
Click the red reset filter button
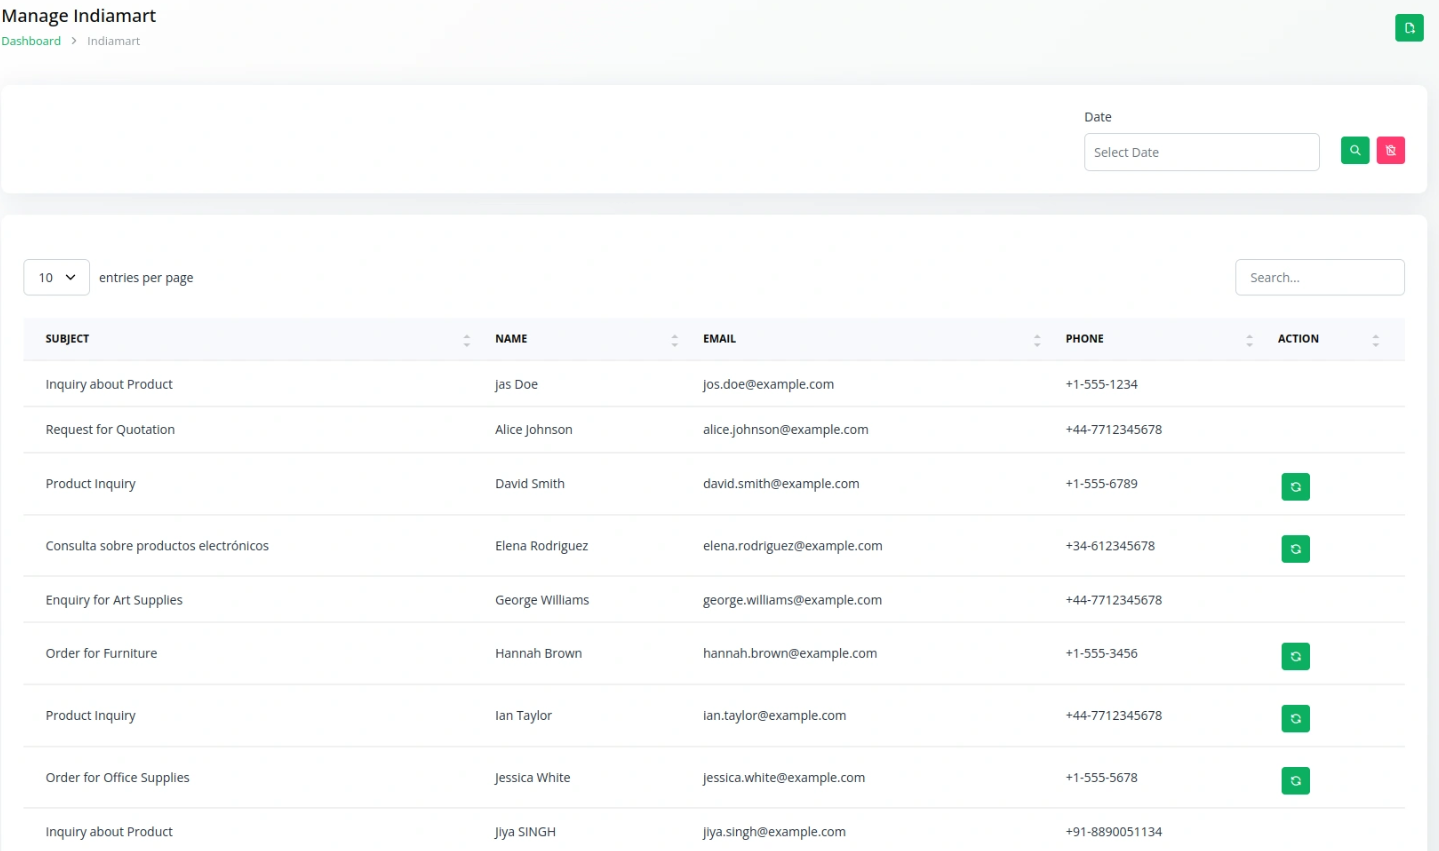tap(1391, 150)
